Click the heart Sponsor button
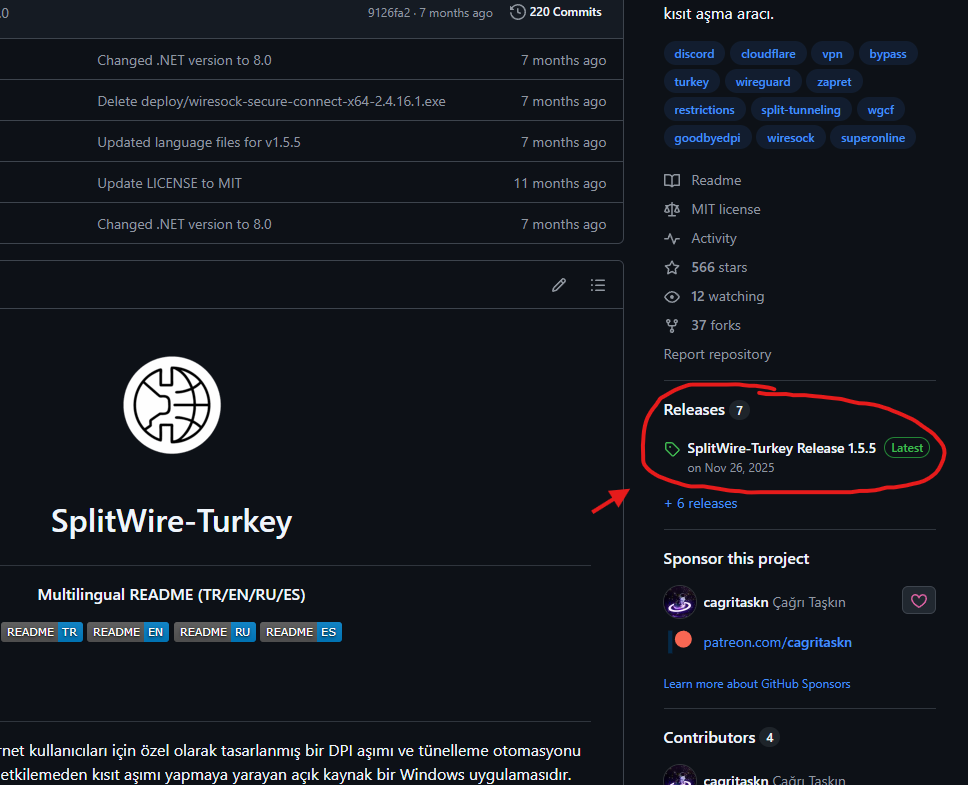This screenshot has width=968, height=785. coord(919,600)
